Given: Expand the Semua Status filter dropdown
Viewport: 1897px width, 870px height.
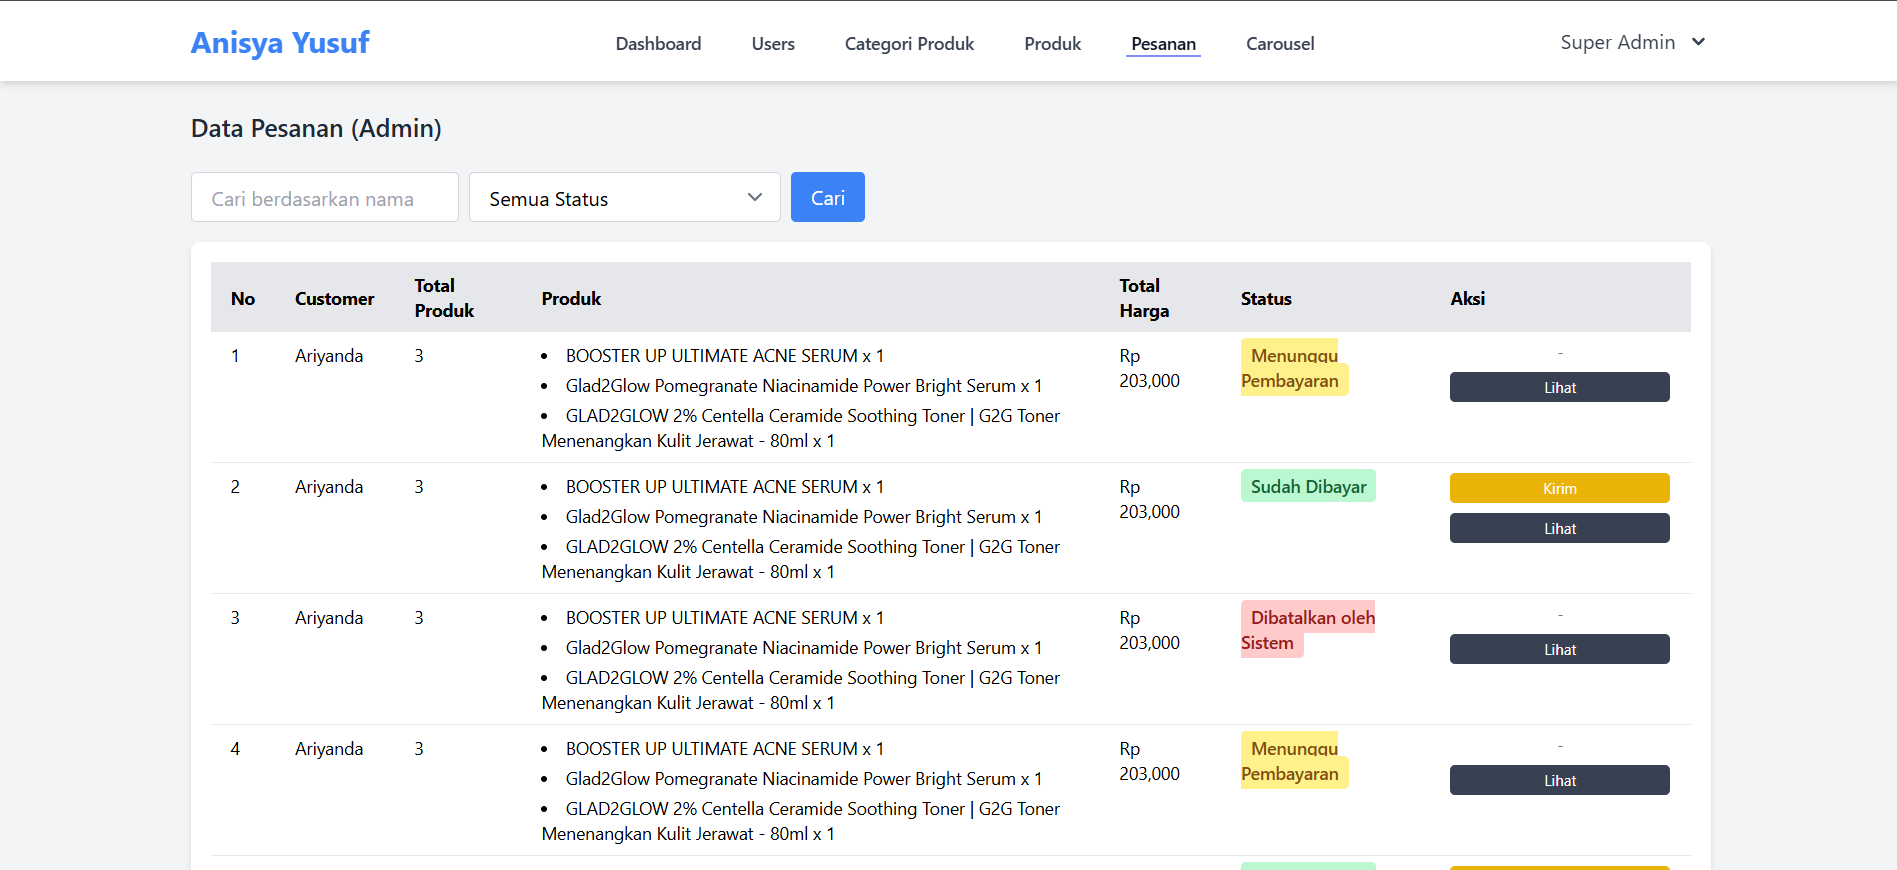Looking at the screenshot, I should point(624,198).
